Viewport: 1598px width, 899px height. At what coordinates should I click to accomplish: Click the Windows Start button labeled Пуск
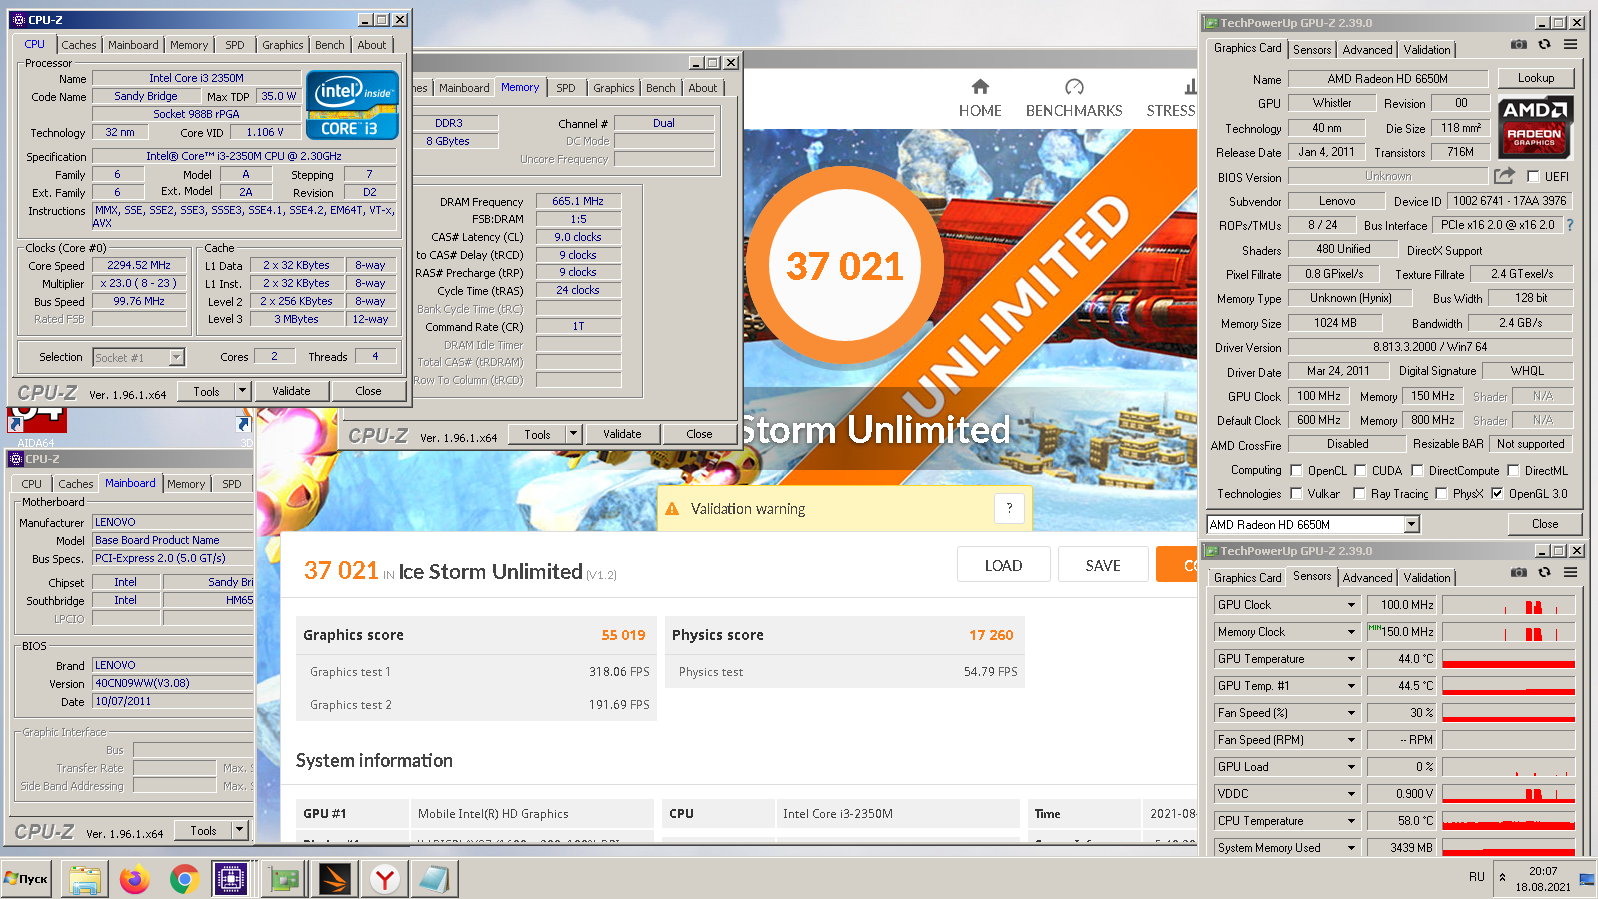tap(27, 879)
